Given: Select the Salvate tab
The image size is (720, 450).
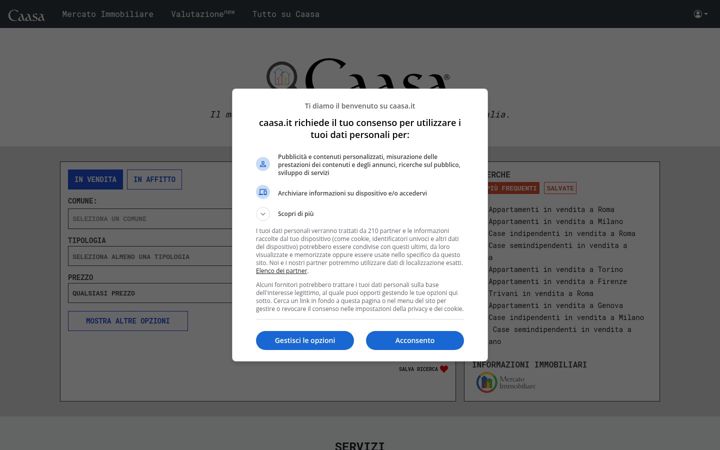Looking at the screenshot, I should click(x=560, y=188).
